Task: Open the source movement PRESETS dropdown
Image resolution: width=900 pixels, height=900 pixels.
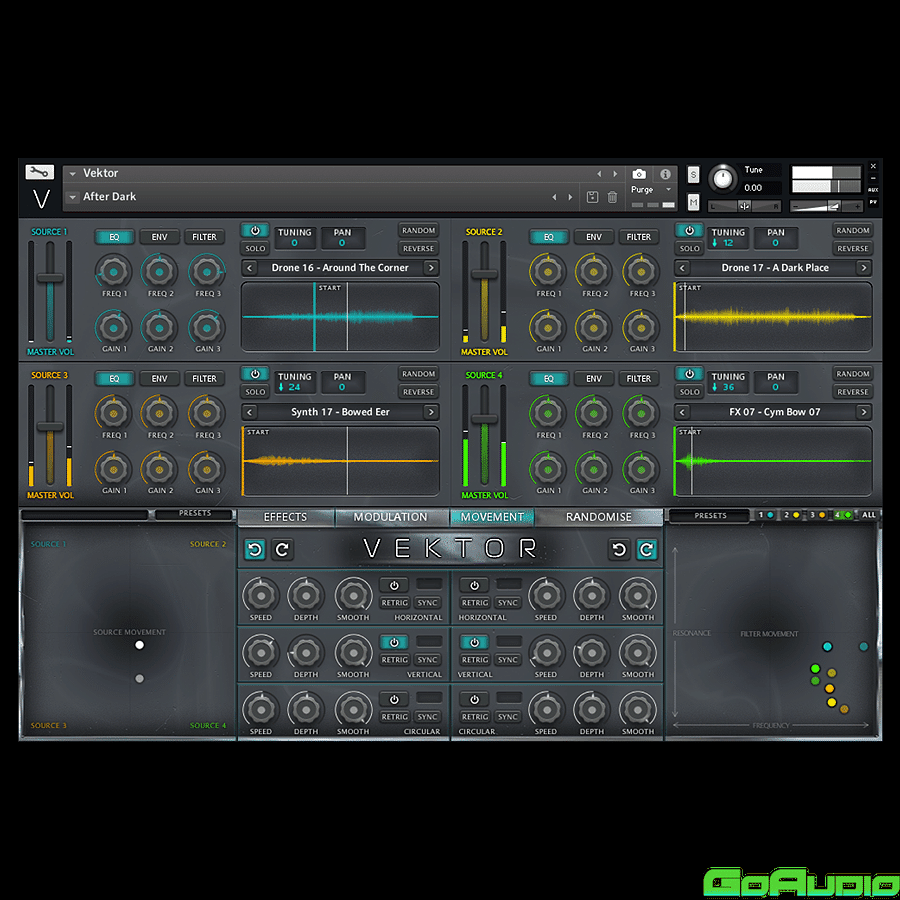Action: point(195,514)
